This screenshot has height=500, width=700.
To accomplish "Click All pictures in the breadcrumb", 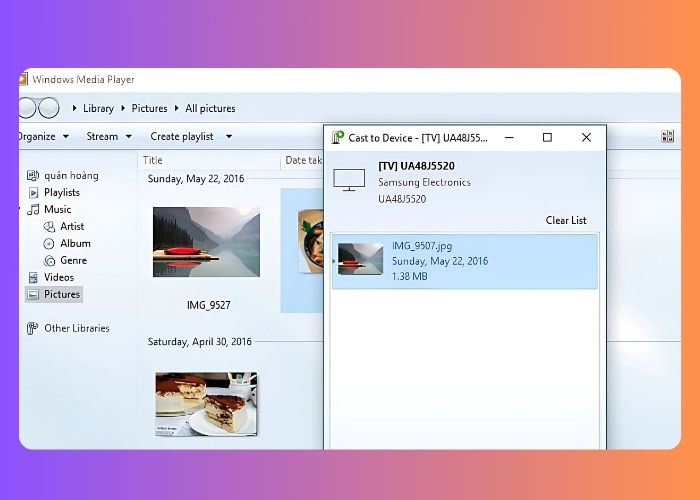I will tap(210, 108).
